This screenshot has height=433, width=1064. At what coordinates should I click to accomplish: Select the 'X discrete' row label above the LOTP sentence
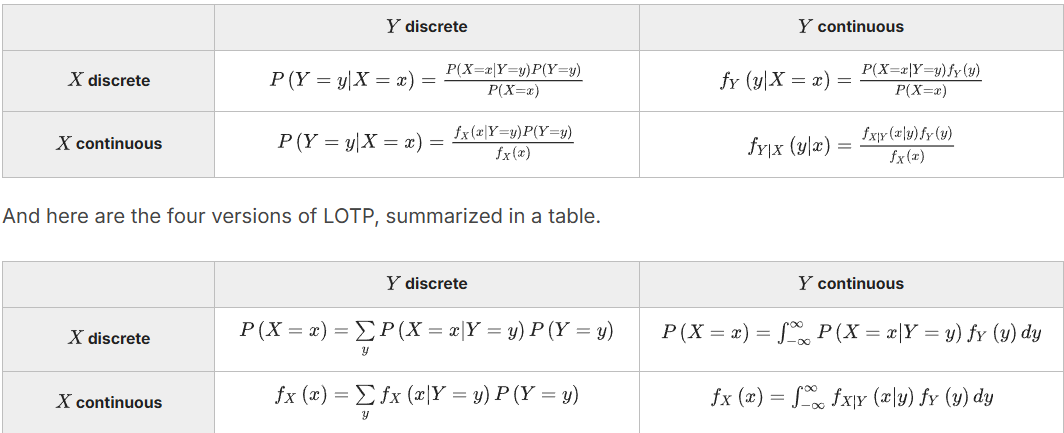pyautogui.click(x=108, y=80)
